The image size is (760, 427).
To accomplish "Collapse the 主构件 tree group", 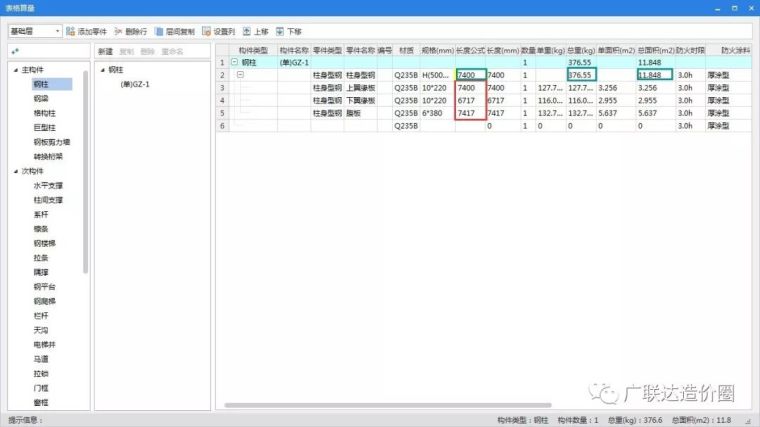I will (15, 70).
